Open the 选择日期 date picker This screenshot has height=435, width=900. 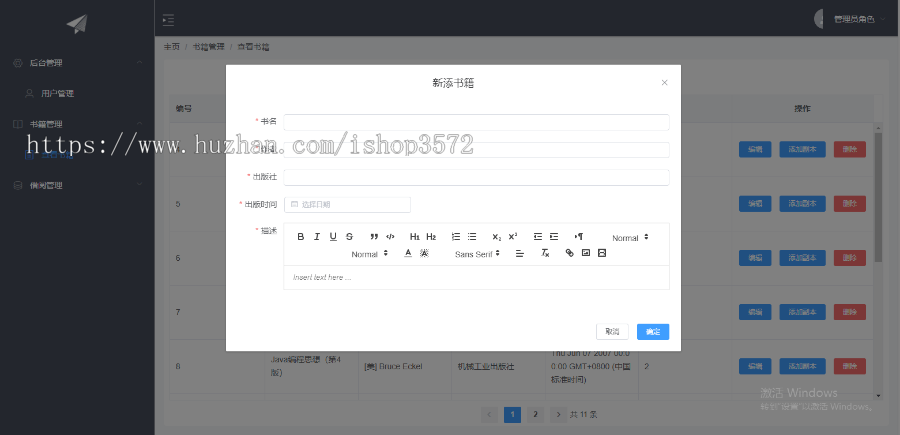347,204
